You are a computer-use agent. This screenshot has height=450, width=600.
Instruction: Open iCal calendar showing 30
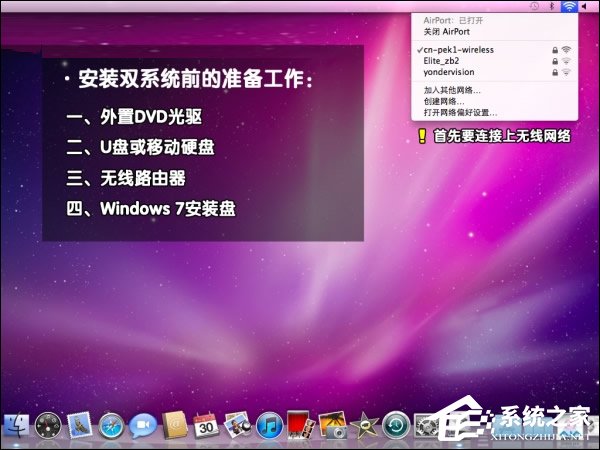pos(206,427)
